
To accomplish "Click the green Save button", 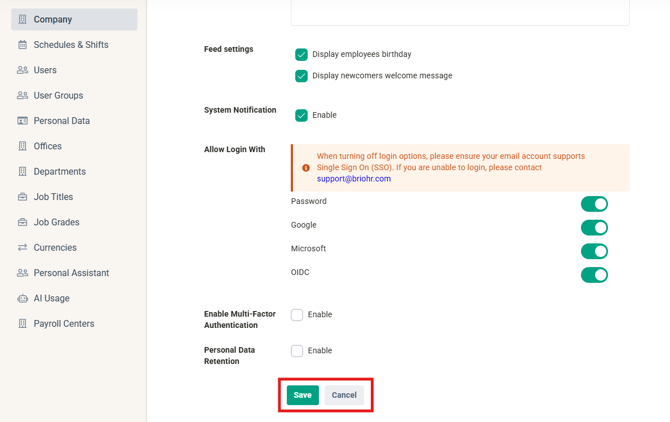I will 303,395.
